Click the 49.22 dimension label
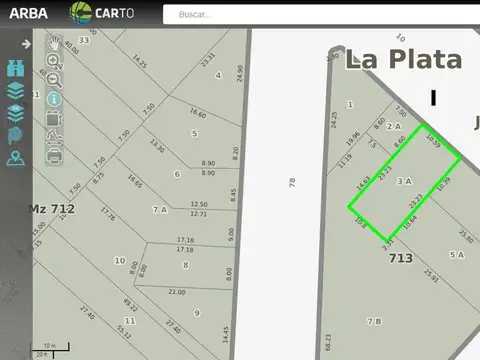The height and width of the screenshot is (360, 480). (130, 305)
